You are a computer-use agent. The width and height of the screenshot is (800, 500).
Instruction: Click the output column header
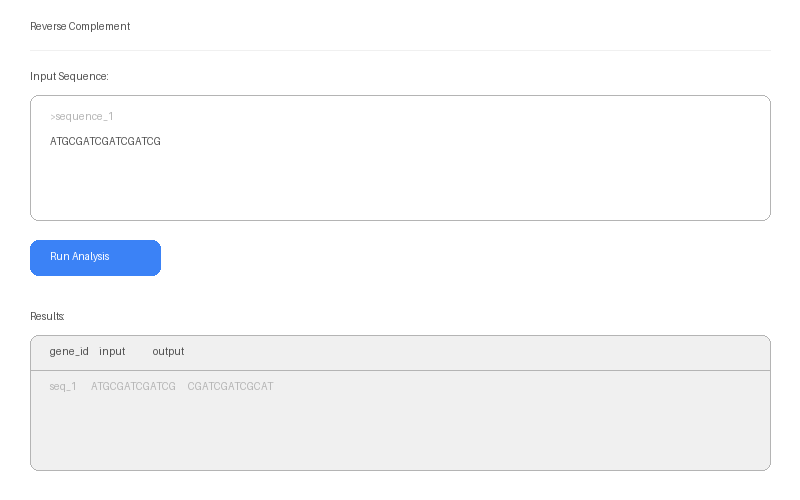(x=168, y=352)
